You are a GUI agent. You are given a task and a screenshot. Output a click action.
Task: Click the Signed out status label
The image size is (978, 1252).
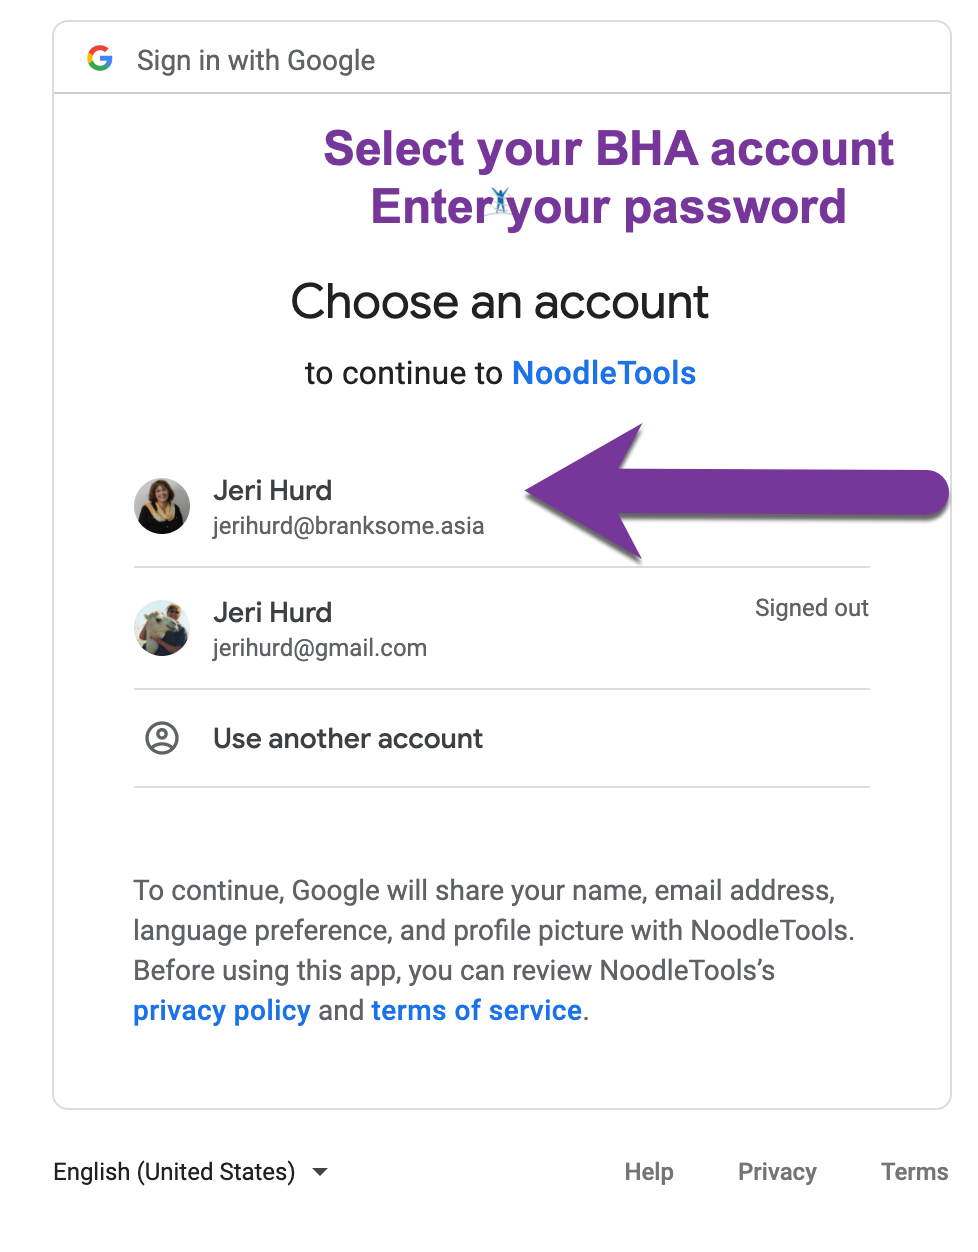811,608
